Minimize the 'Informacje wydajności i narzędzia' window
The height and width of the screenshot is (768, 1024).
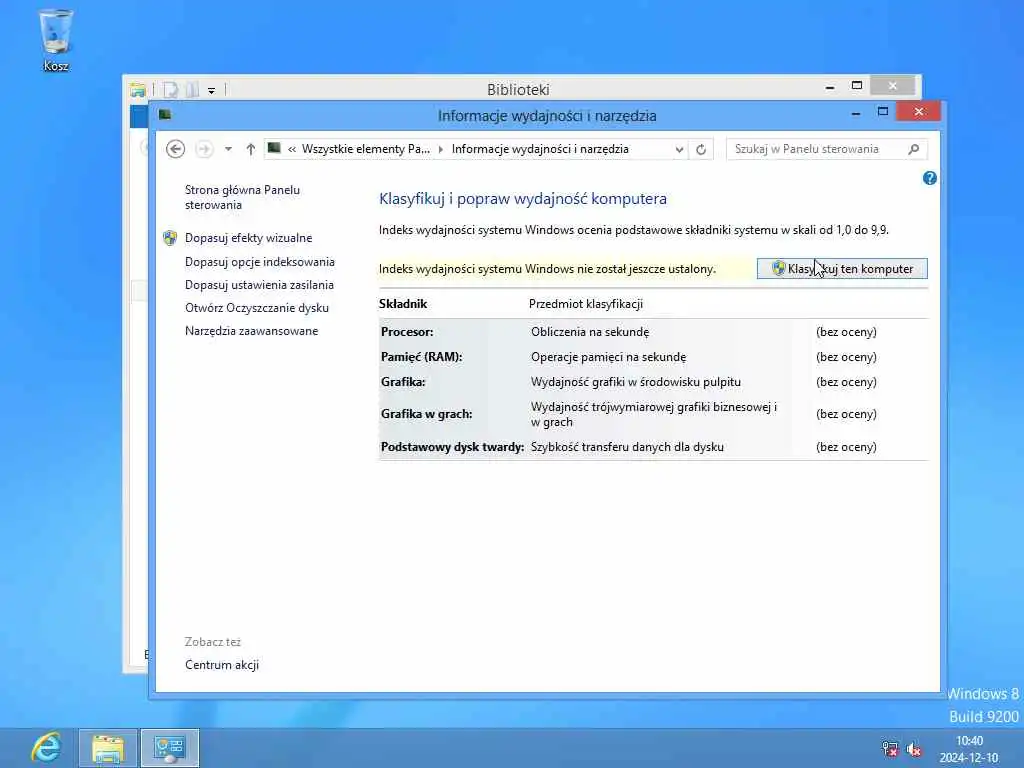point(856,114)
